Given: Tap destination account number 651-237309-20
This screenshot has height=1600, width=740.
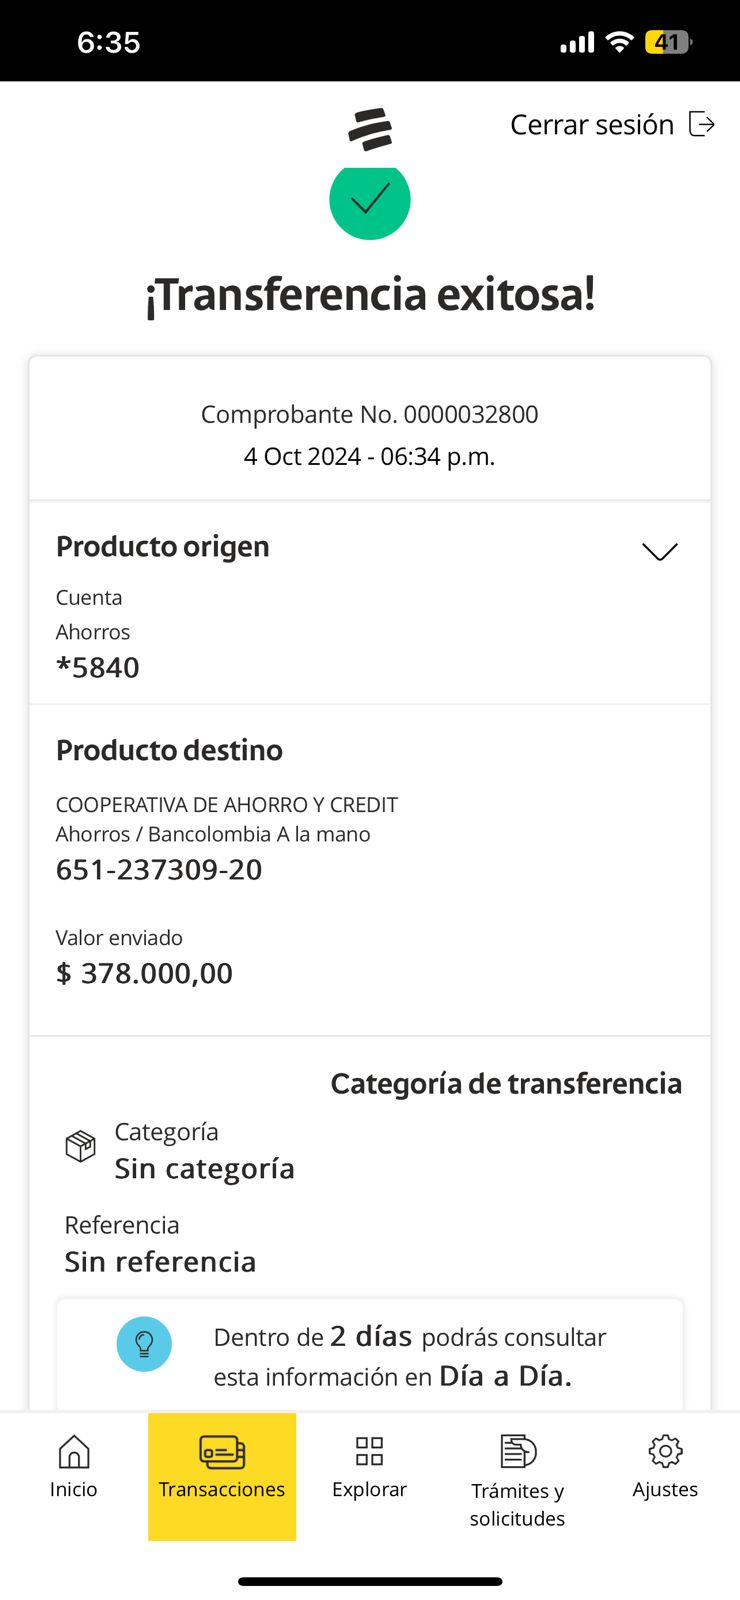Looking at the screenshot, I should 159,870.
